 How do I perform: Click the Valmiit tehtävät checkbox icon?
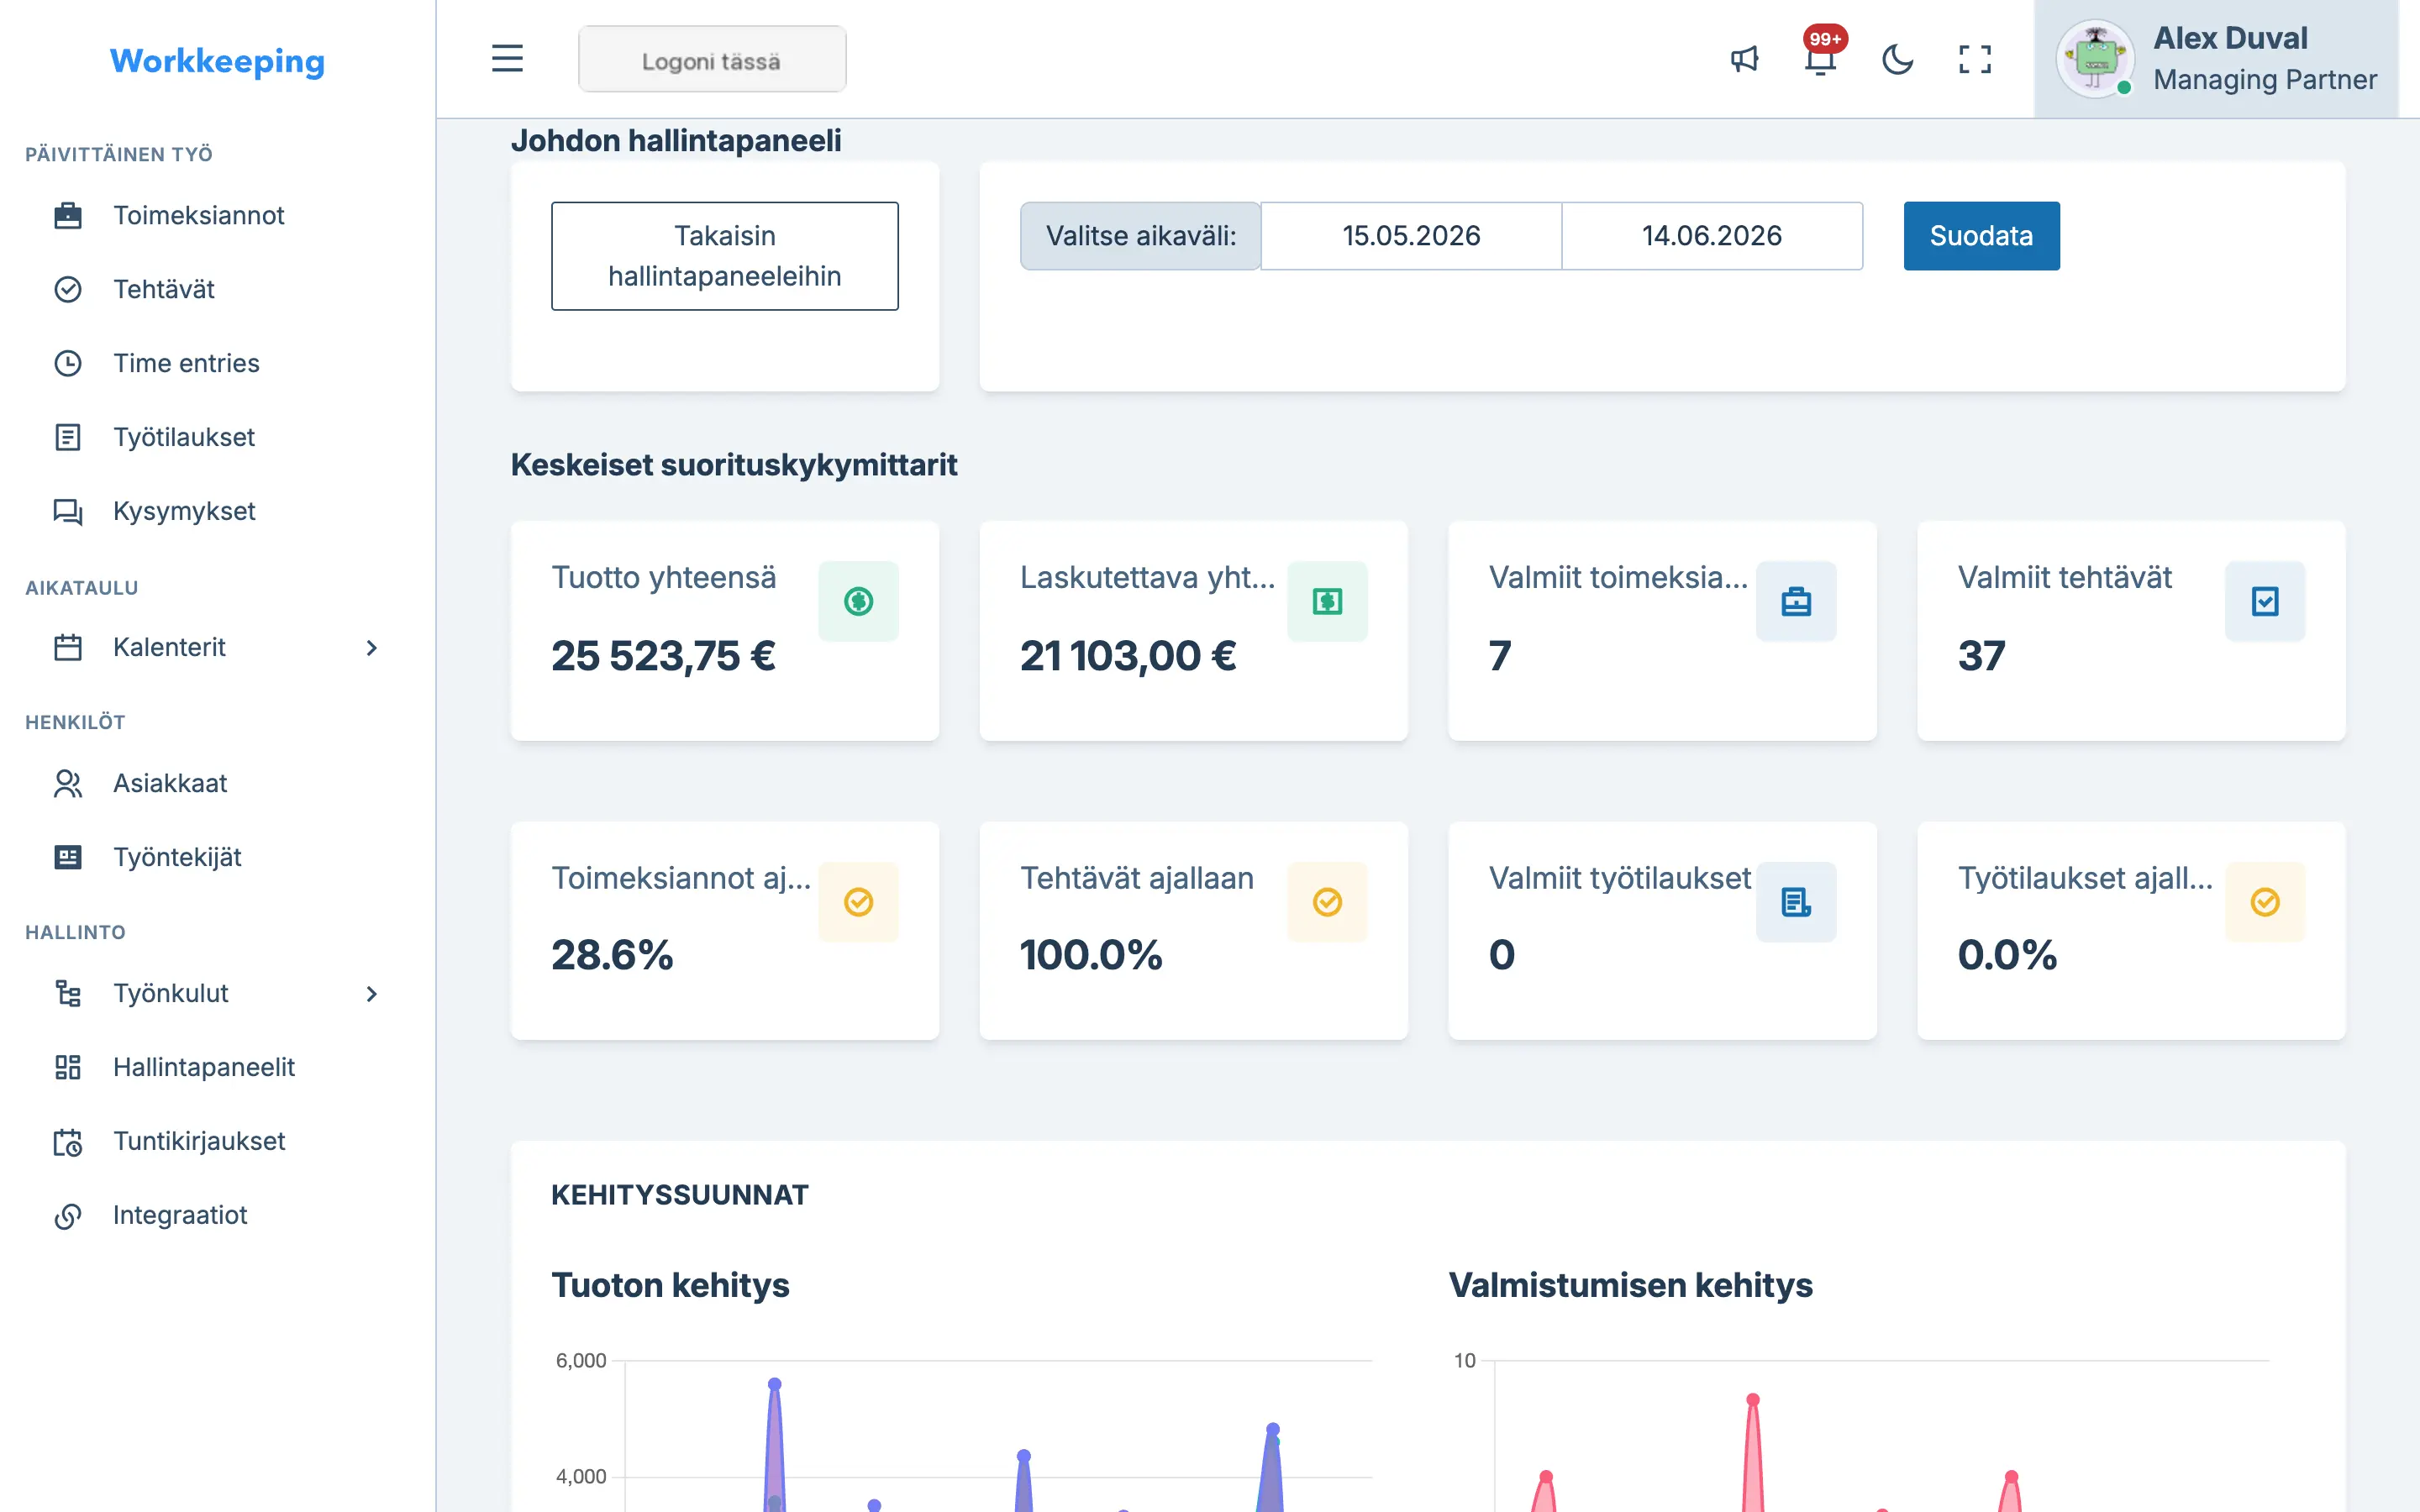tap(2265, 601)
